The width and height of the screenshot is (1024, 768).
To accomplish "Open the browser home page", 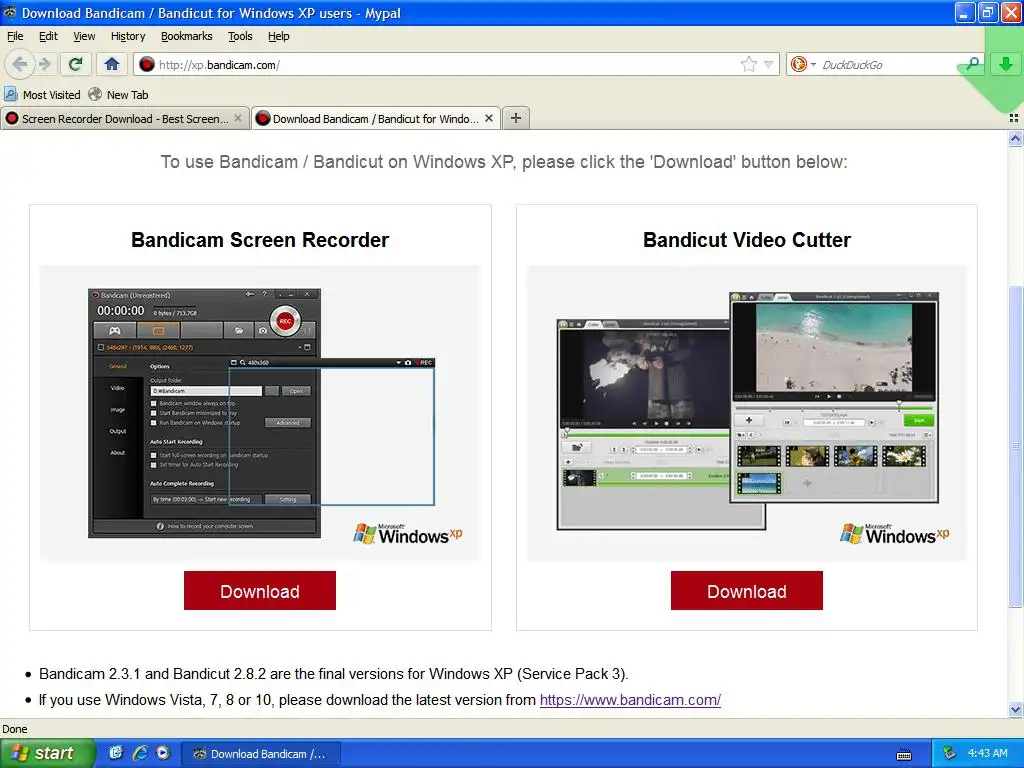I will (x=112, y=64).
